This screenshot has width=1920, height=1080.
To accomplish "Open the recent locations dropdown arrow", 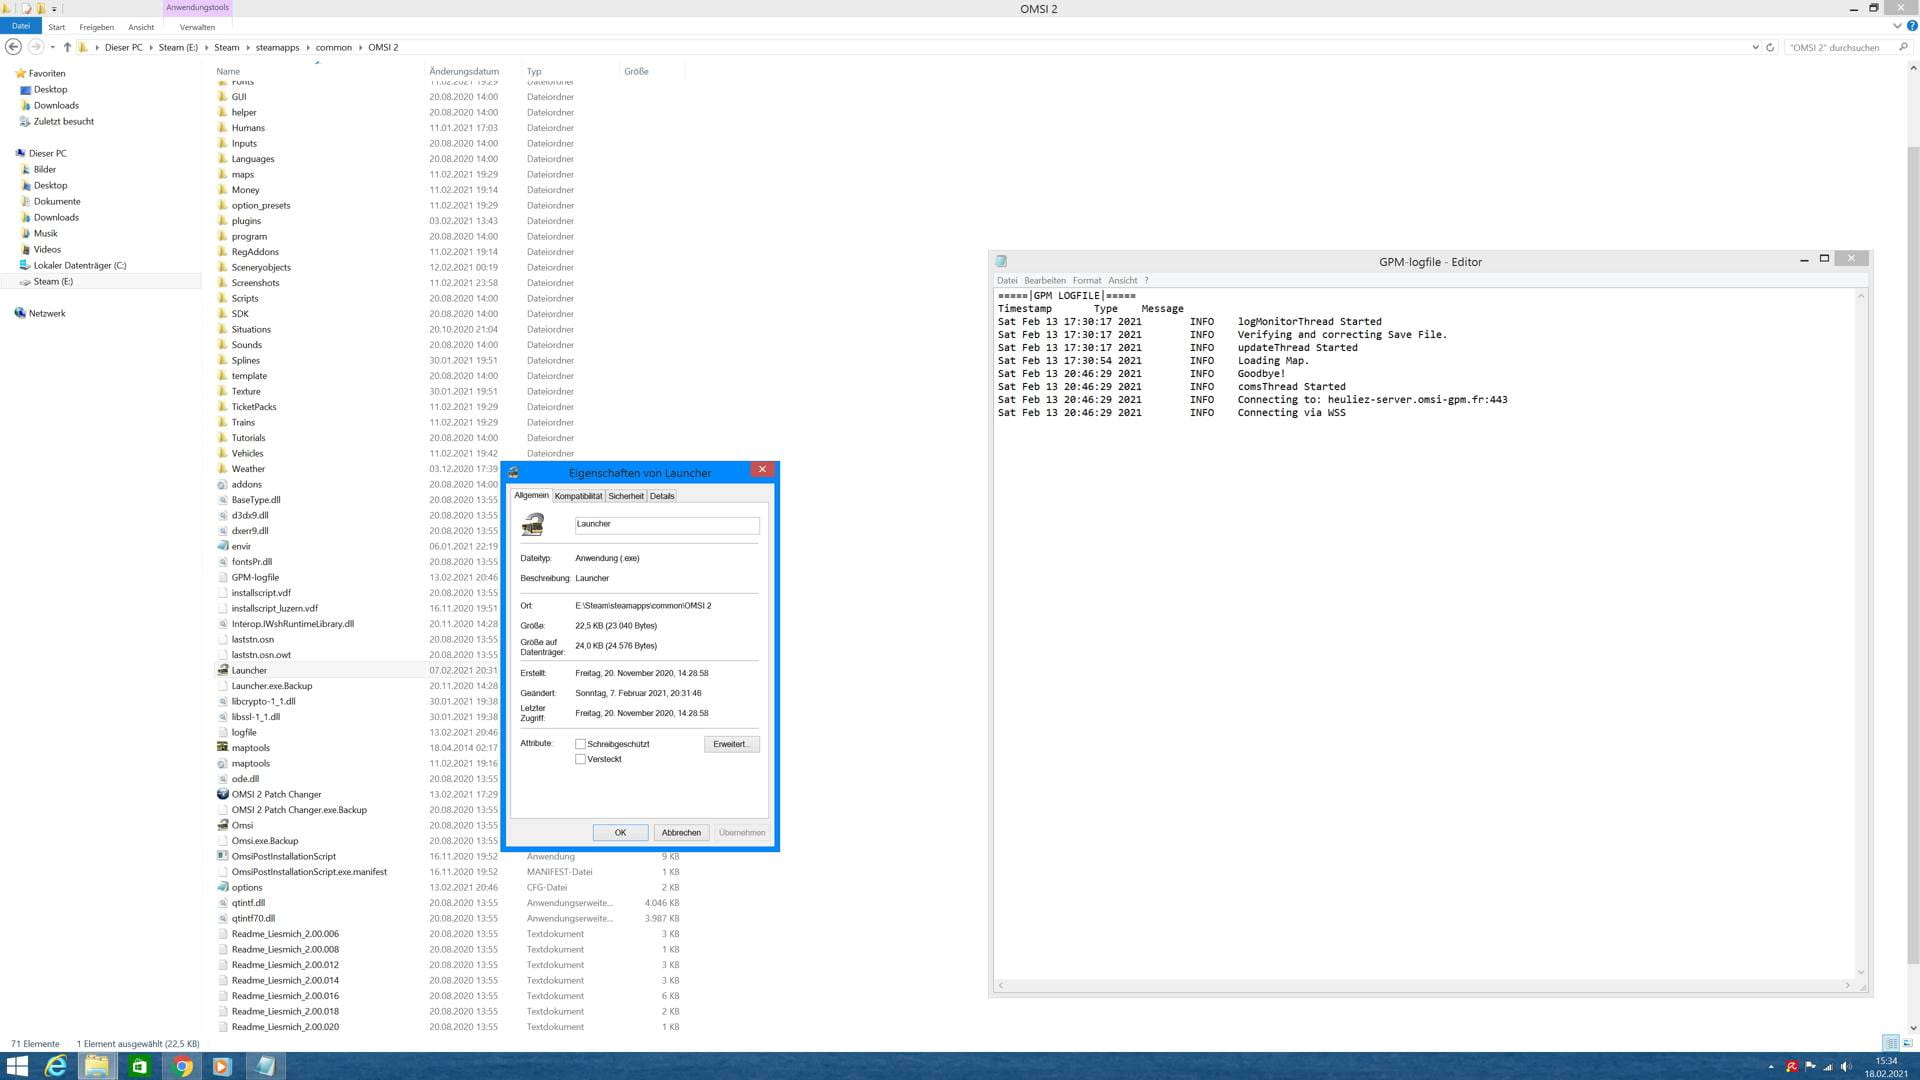I will coord(52,47).
